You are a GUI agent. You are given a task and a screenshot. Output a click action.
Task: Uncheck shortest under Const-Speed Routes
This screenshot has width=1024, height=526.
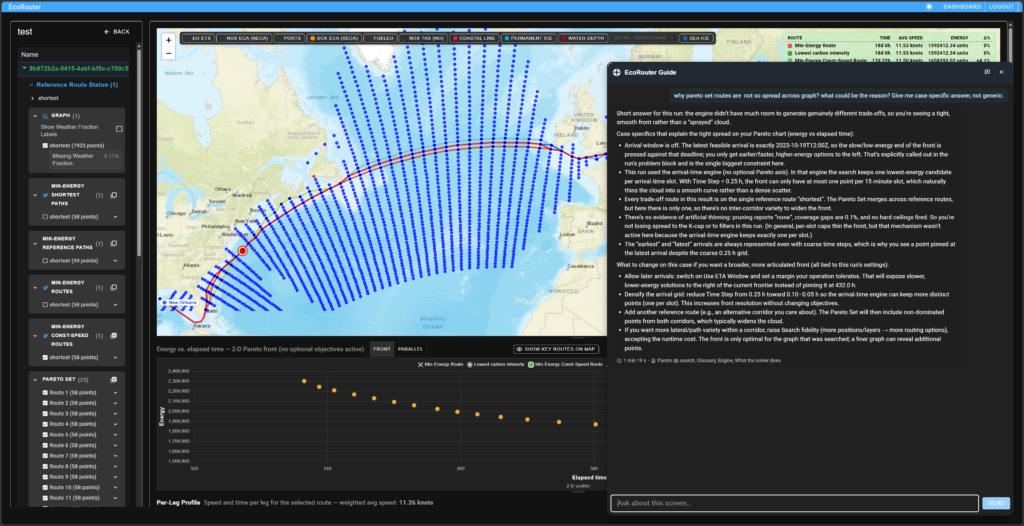tap(44, 357)
